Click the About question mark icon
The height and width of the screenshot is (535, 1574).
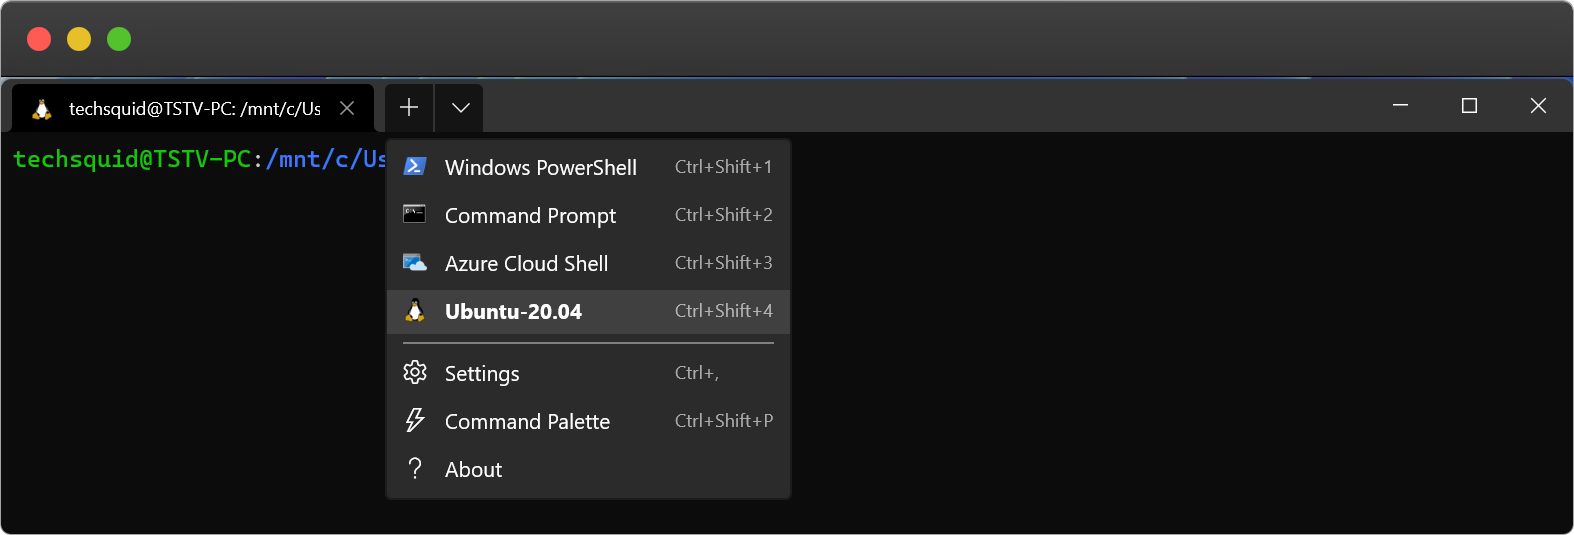(x=415, y=468)
